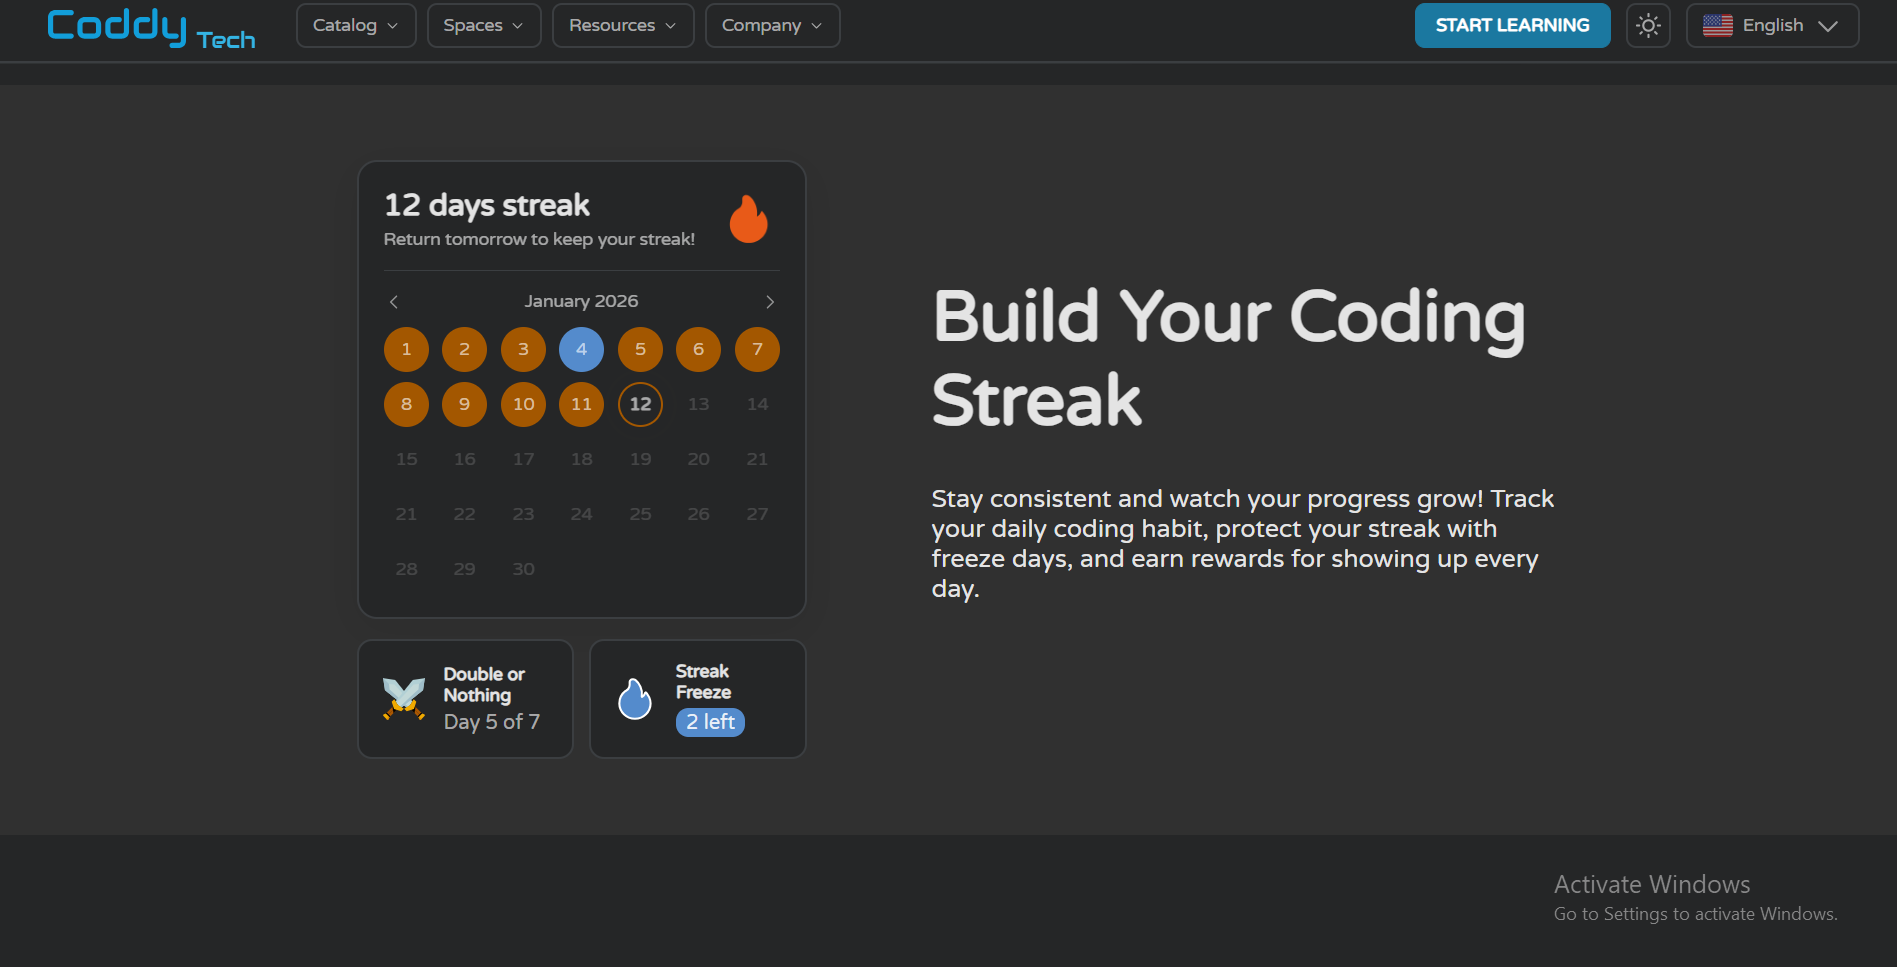This screenshot has height=967, width=1897.
Task: Open the Spaces dropdown menu
Action: pyautogui.click(x=484, y=25)
